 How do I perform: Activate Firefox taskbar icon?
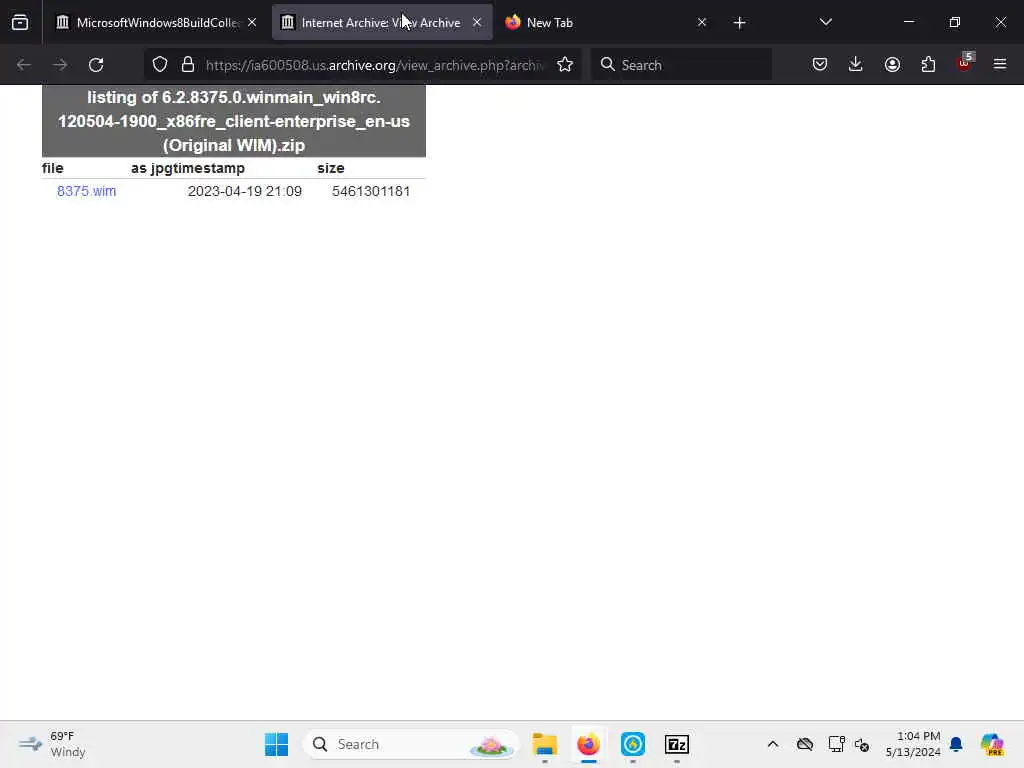(x=588, y=744)
